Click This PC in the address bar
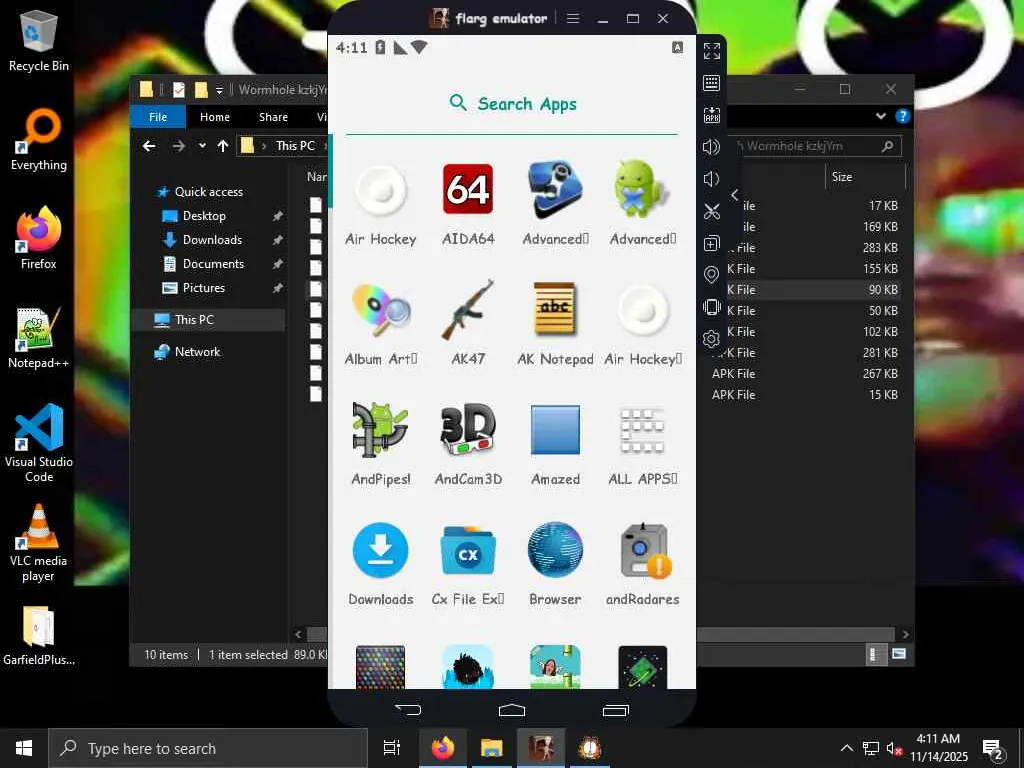 pos(295,146)
